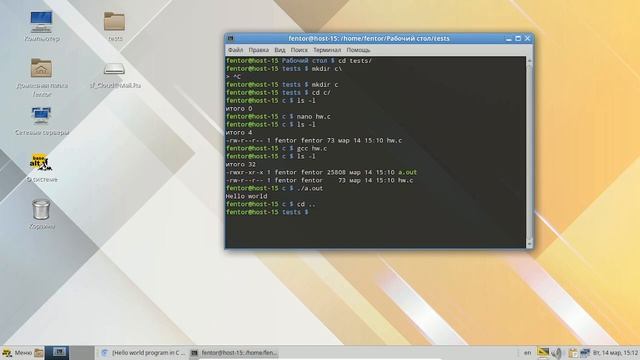
Task: Click the terminal window icon in title bar
Action: click(231, 38)
